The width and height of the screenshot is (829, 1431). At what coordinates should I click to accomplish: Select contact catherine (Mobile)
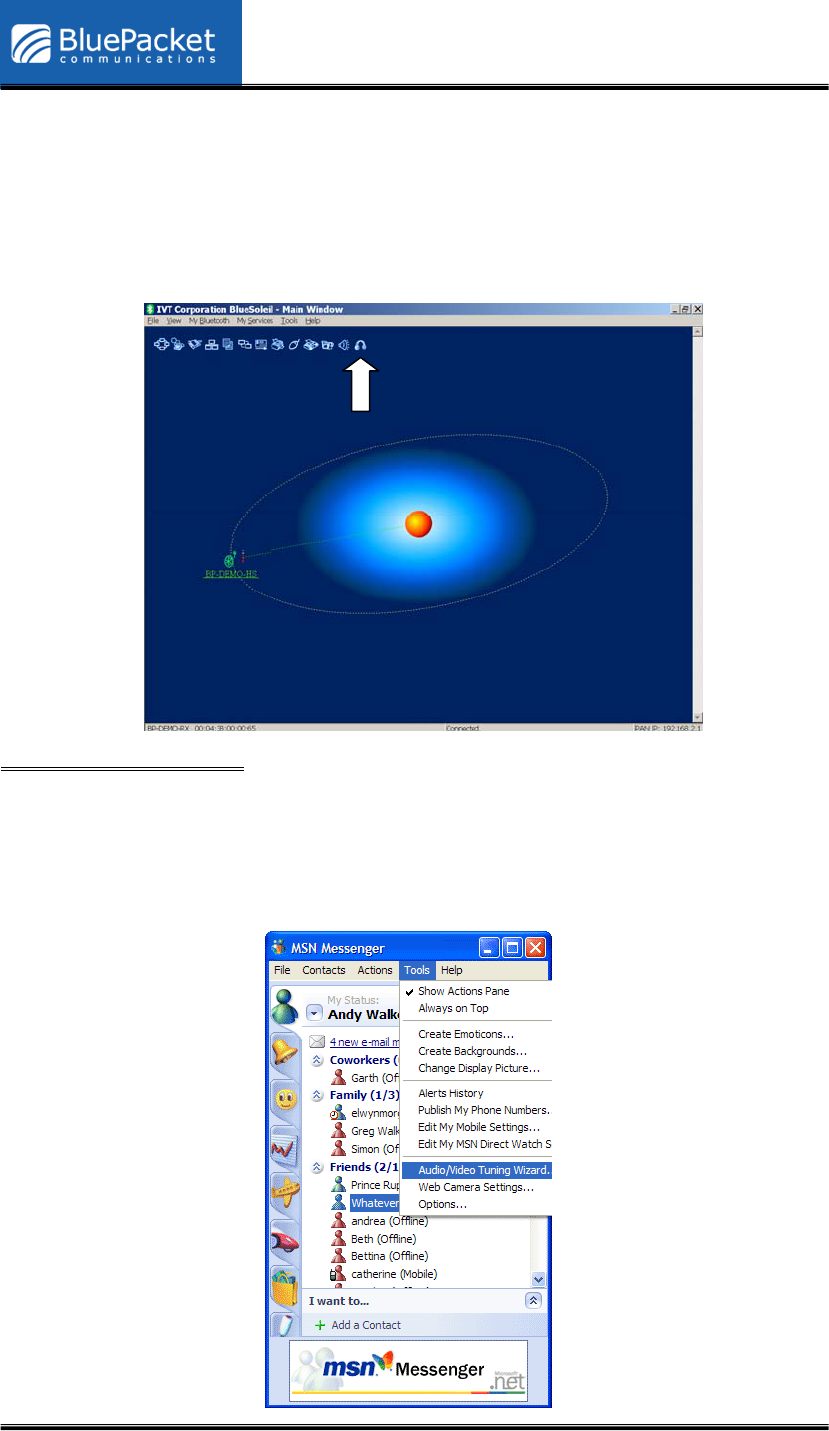coord(384,1274)
